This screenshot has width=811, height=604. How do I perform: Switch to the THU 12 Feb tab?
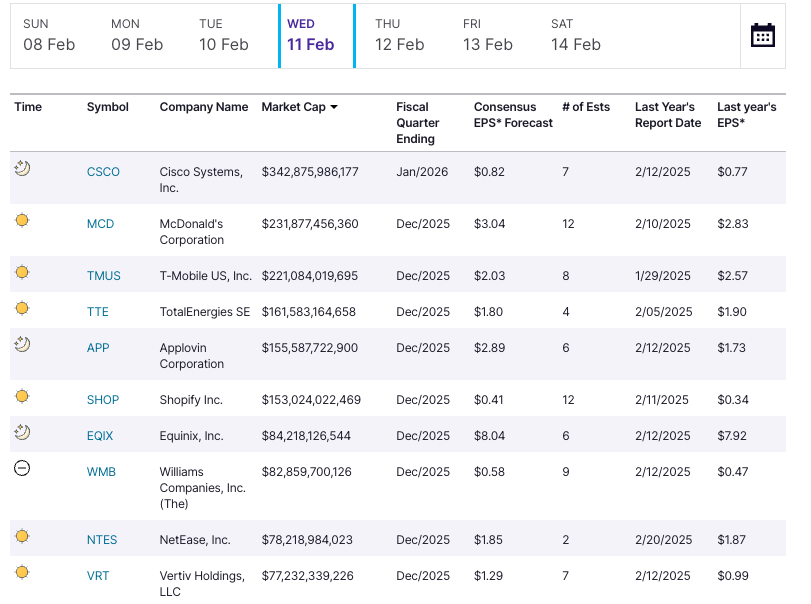tap(399, 34)
